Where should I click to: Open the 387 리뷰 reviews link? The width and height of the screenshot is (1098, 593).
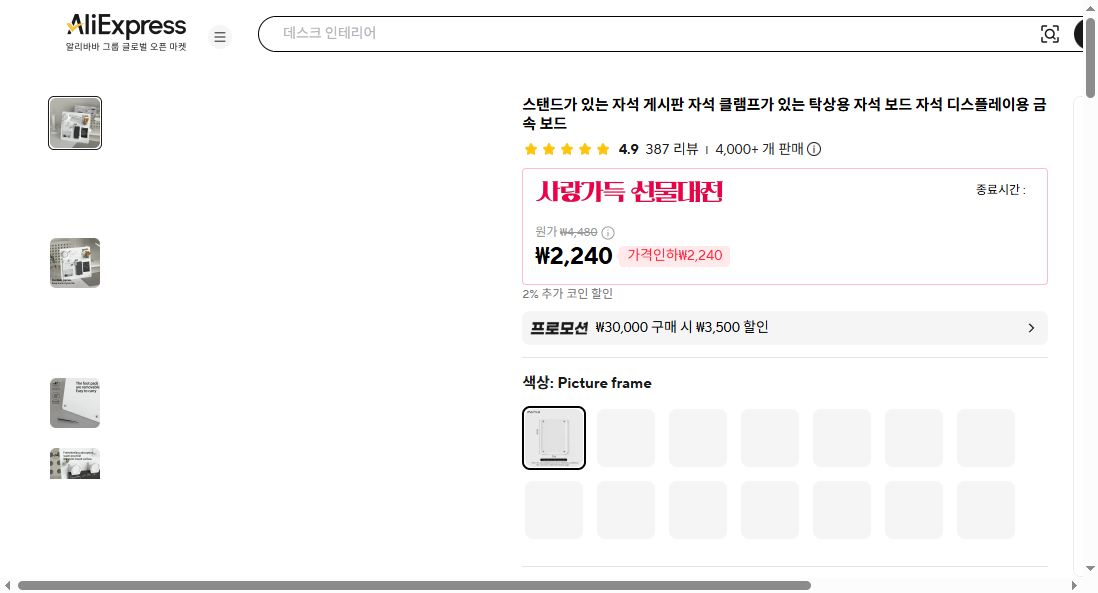[x=674, y=149]
